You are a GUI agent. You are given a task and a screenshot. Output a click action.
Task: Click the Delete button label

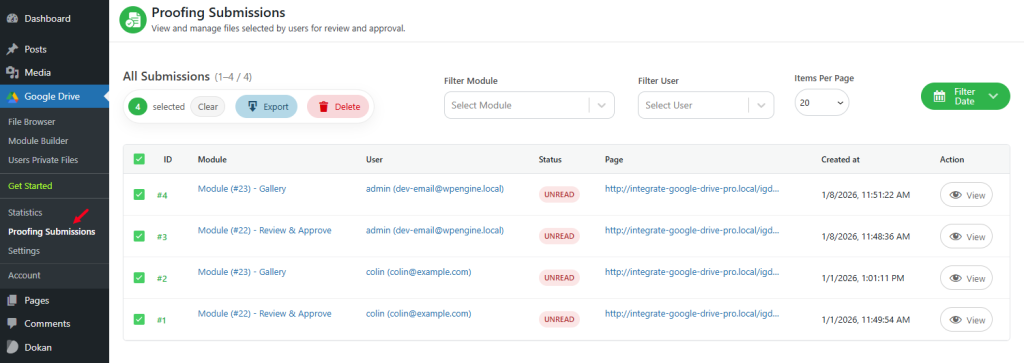click(x=347, y=107)
